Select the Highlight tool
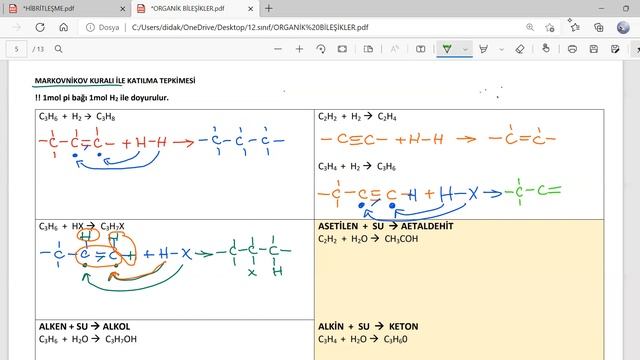This screenshot has height=360, width=640. coord(484,49)
